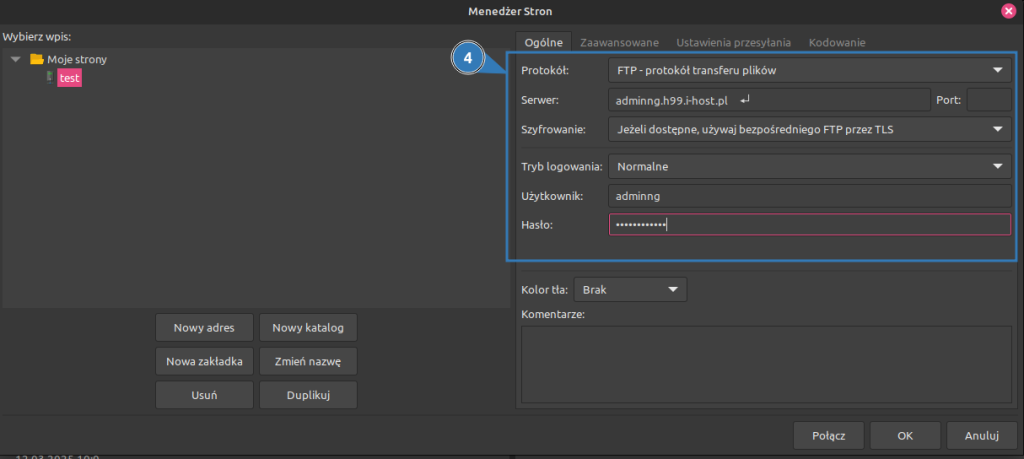This screenshot has width=1024, height=459.
Task: Open the Ogólne tab
Action: pyautogui.click(x=543, y=42)
